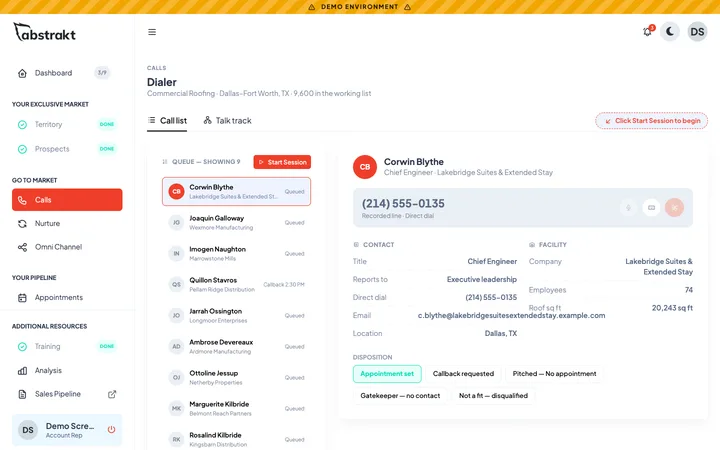Select Quillon Stavros callback row
Viewport: 720px width, 450px height.
(x=236, y=285)
